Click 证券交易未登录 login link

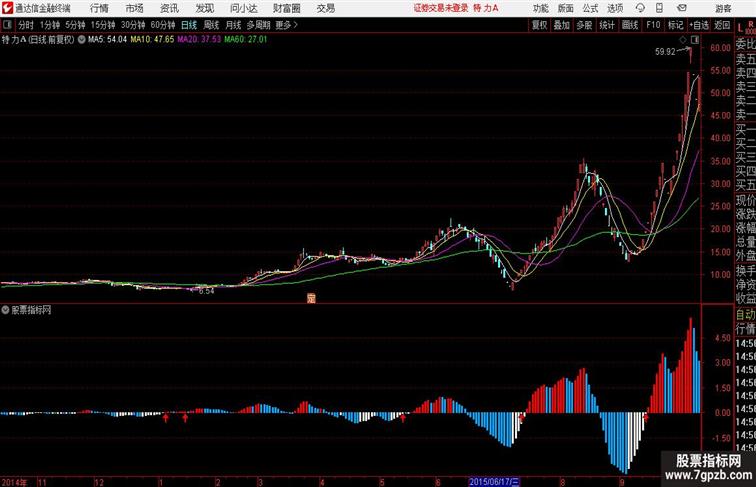point(441,8)
